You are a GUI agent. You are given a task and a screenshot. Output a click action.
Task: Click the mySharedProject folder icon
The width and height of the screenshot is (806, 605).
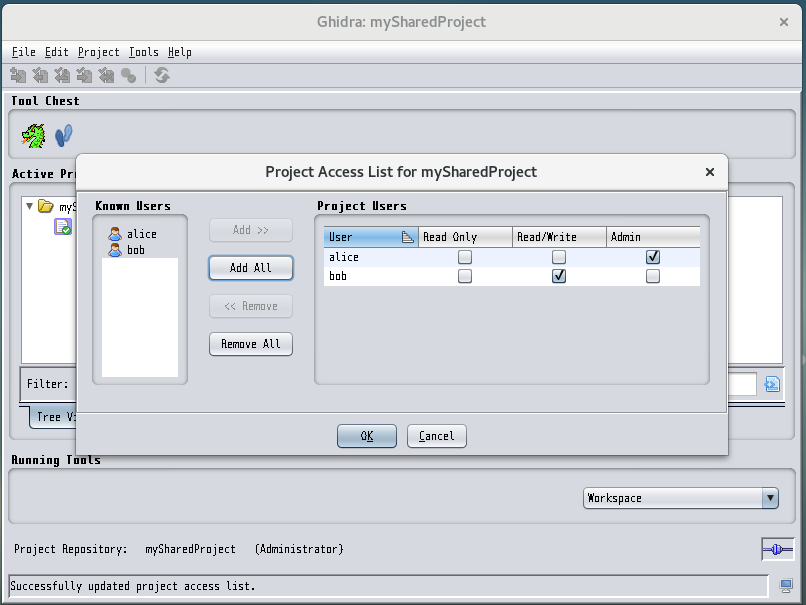point(45,206)
